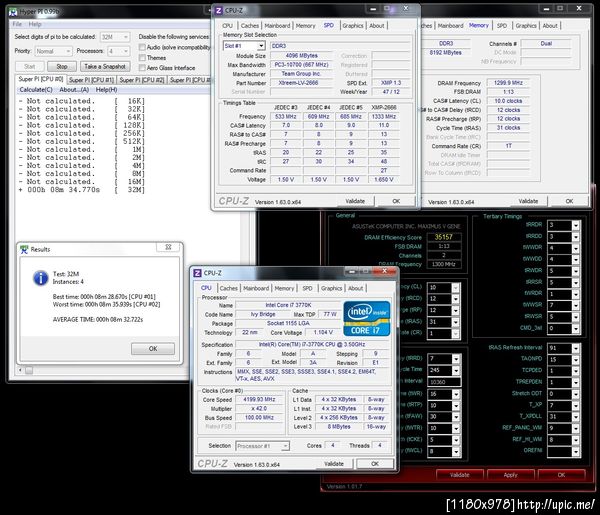The image size is (600, 515).
Task: Switch to Super PI [CPU #2] tab
Action: coord(142,80)
